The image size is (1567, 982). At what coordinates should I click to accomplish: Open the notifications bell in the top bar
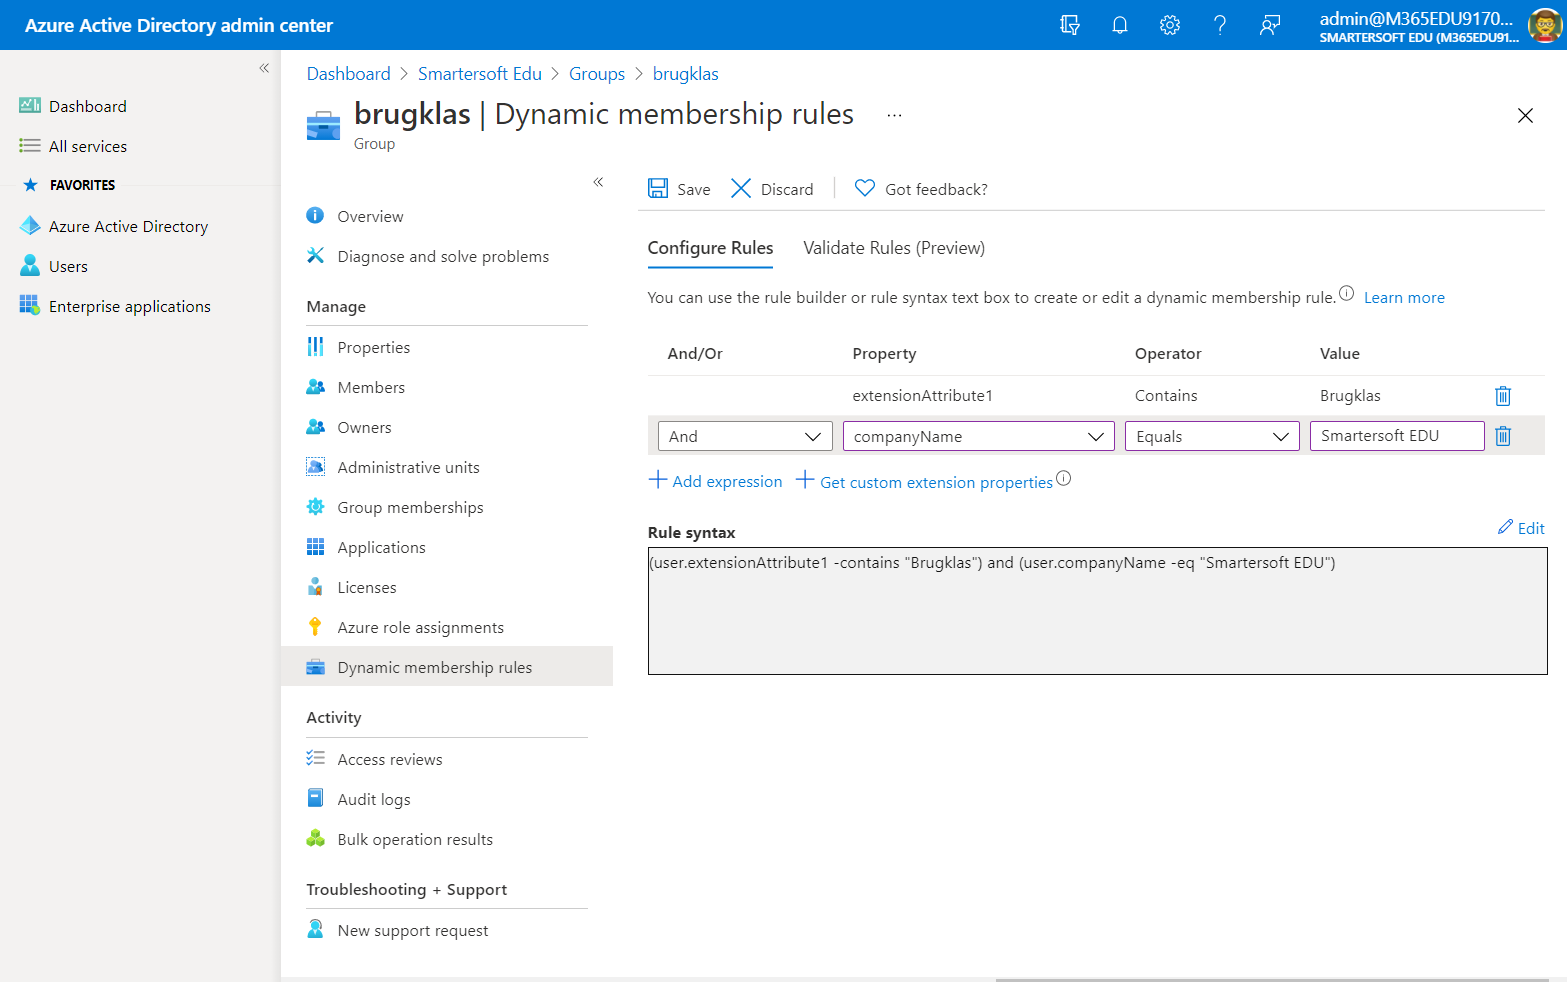coord(1119,25)
